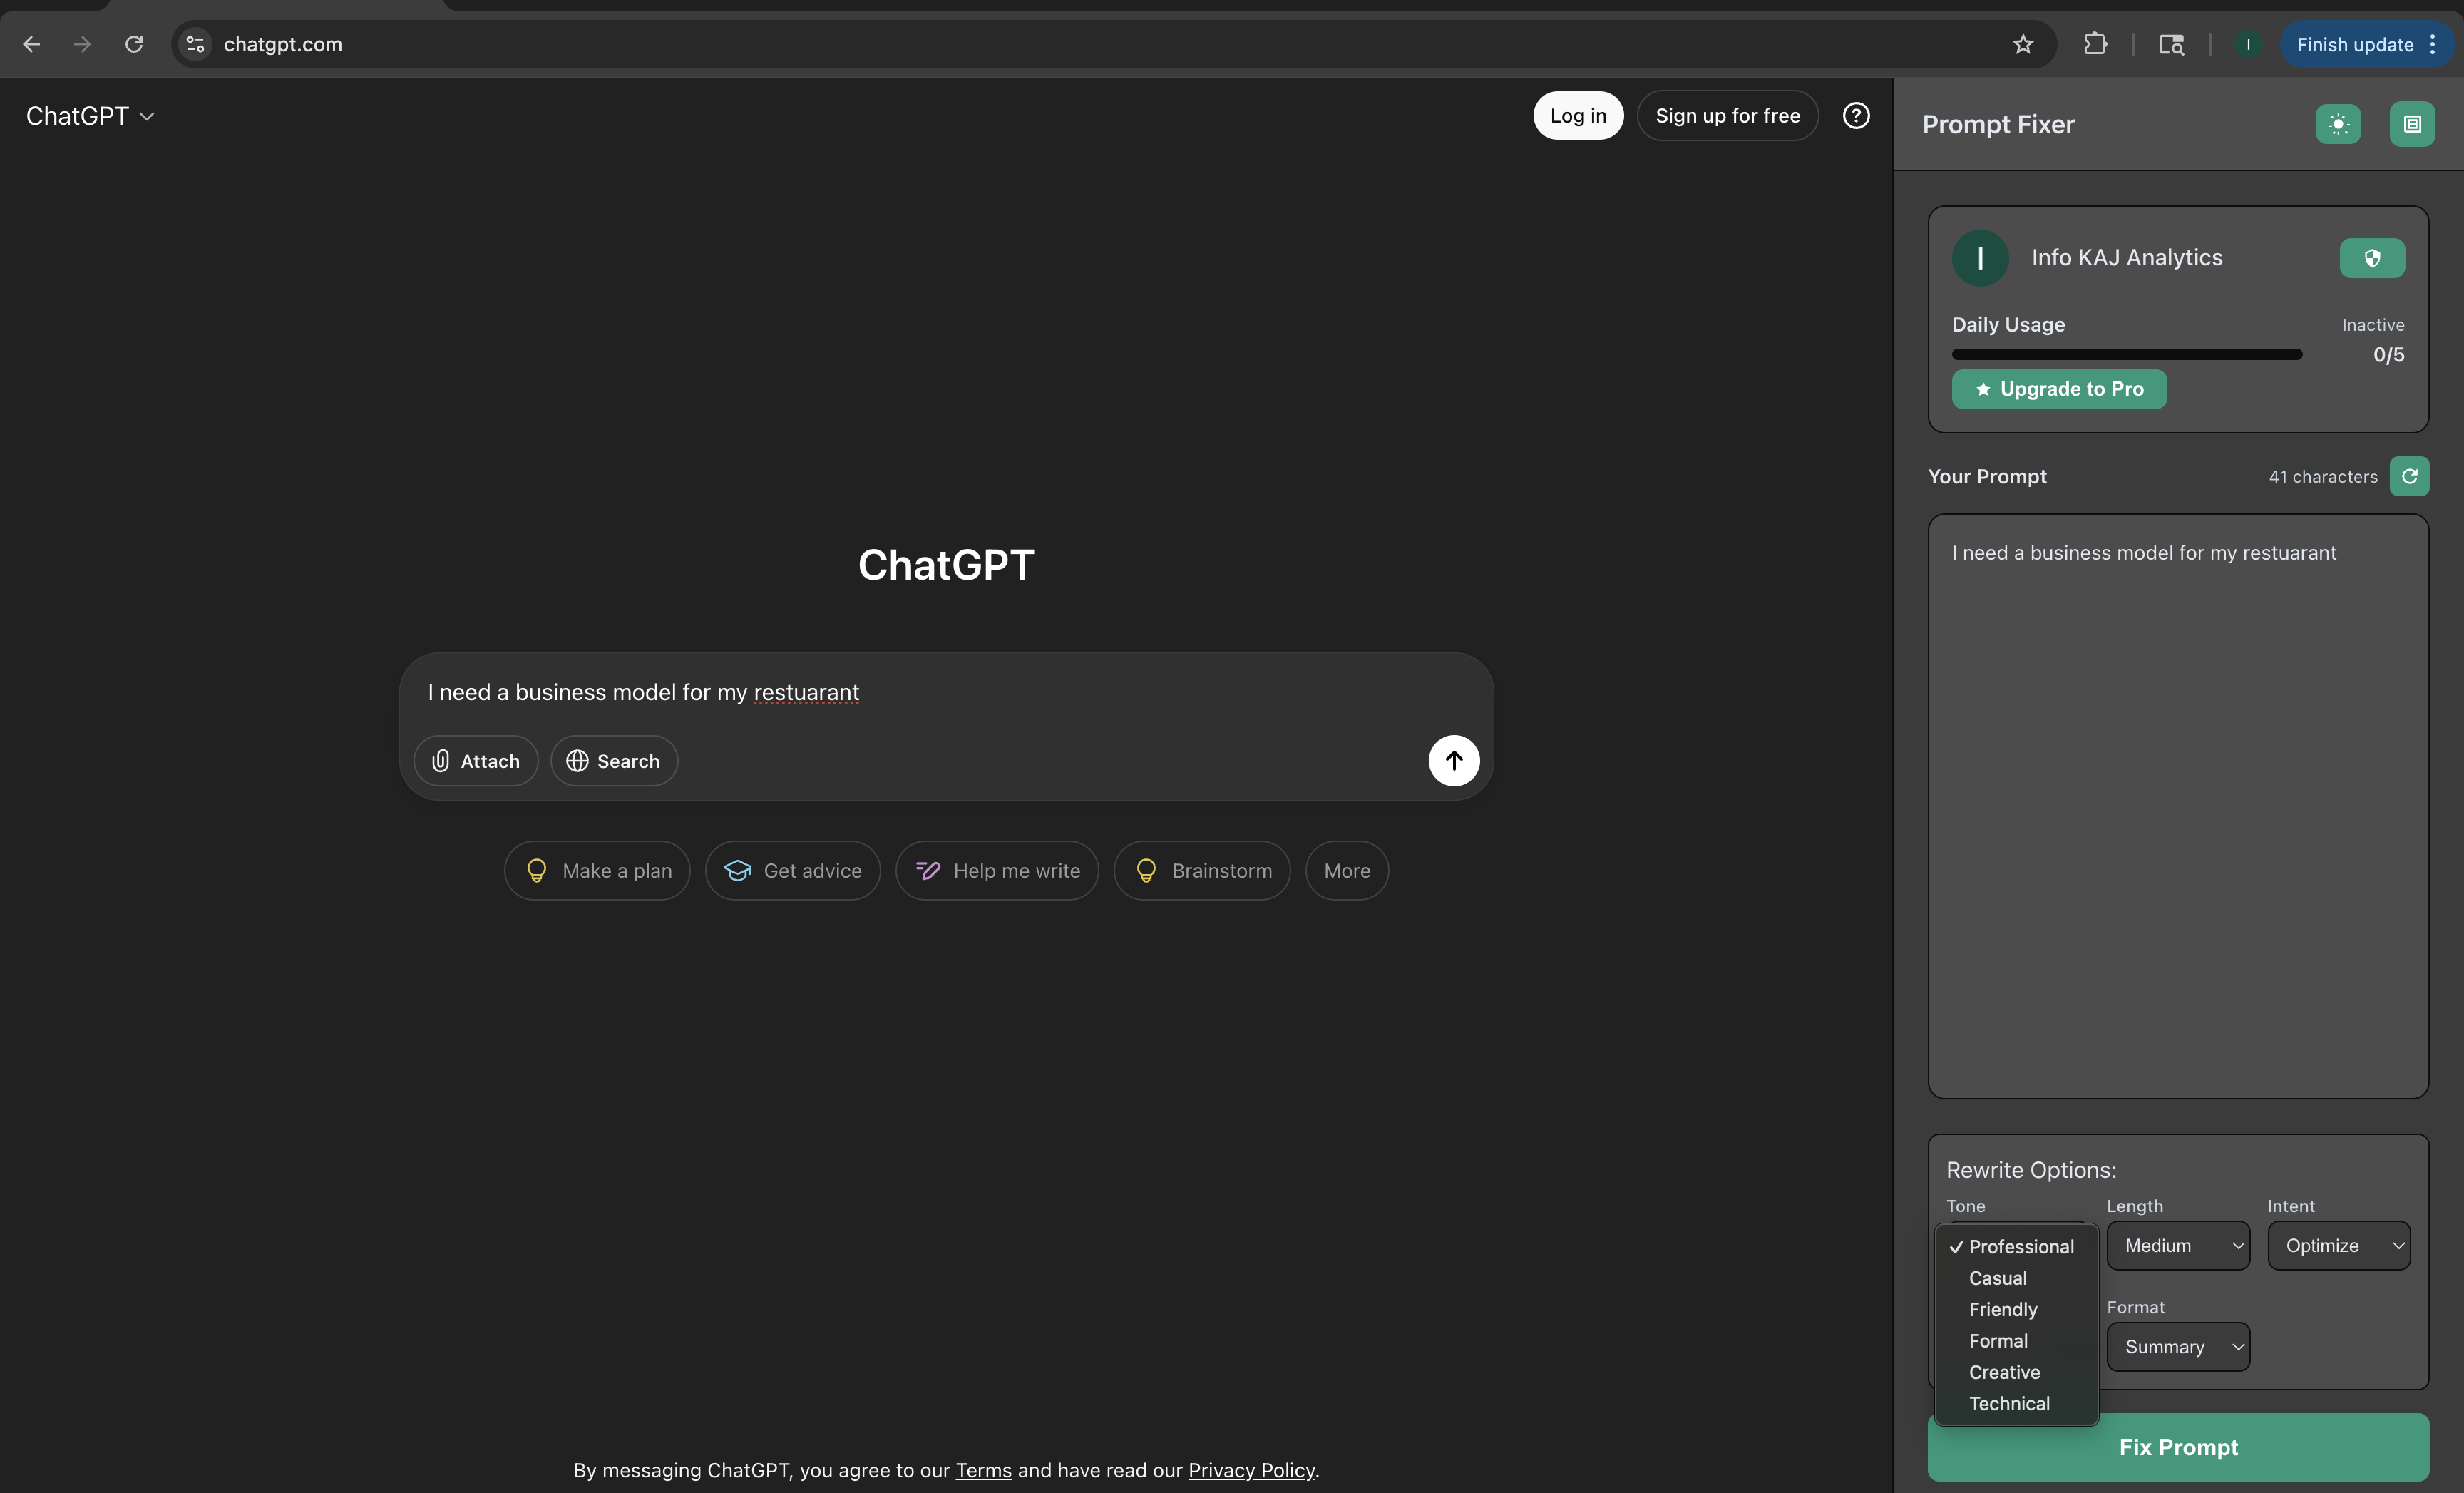Enable Search in the chat composer
The image size is (2464, 1493).
coord(614,761)
